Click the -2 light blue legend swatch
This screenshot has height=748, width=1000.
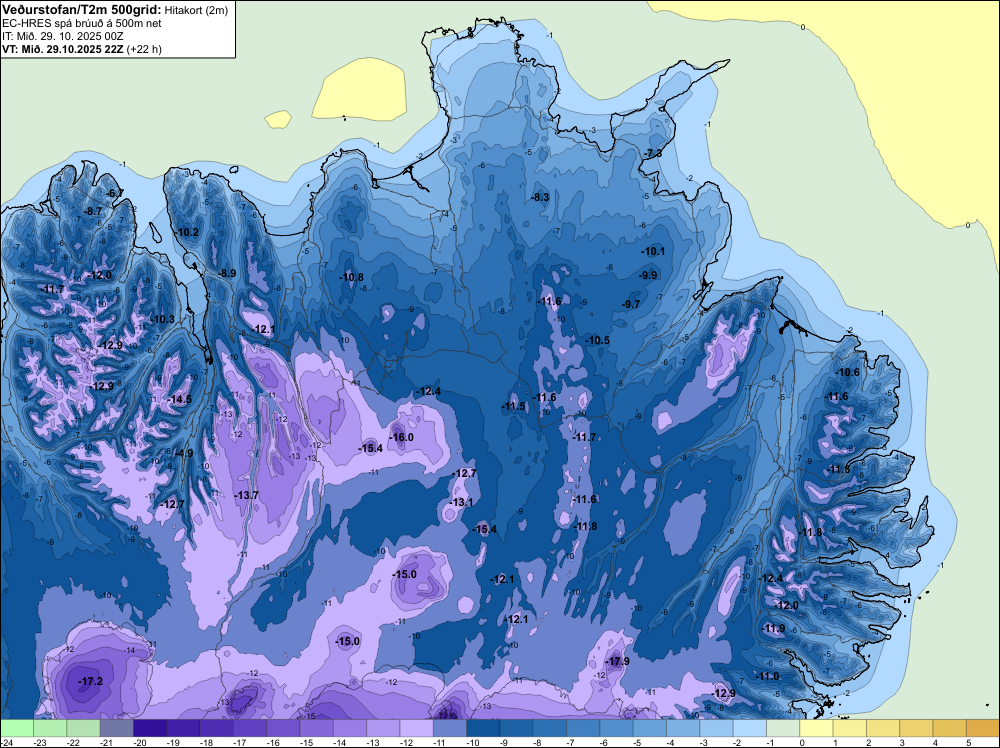tap(749, 728)
